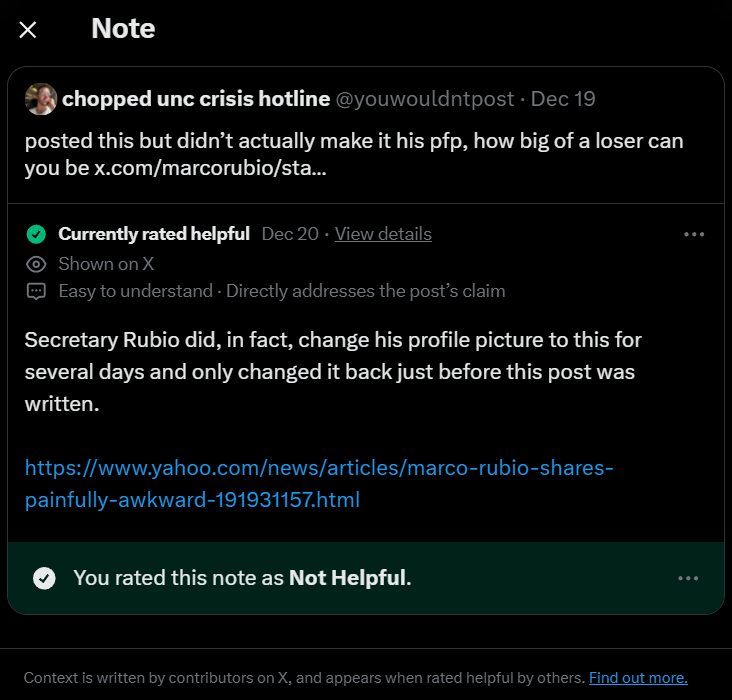Click the eye icon beside Shown on X
The width and height of the screenshot is (732, 700).
[36, 264]
